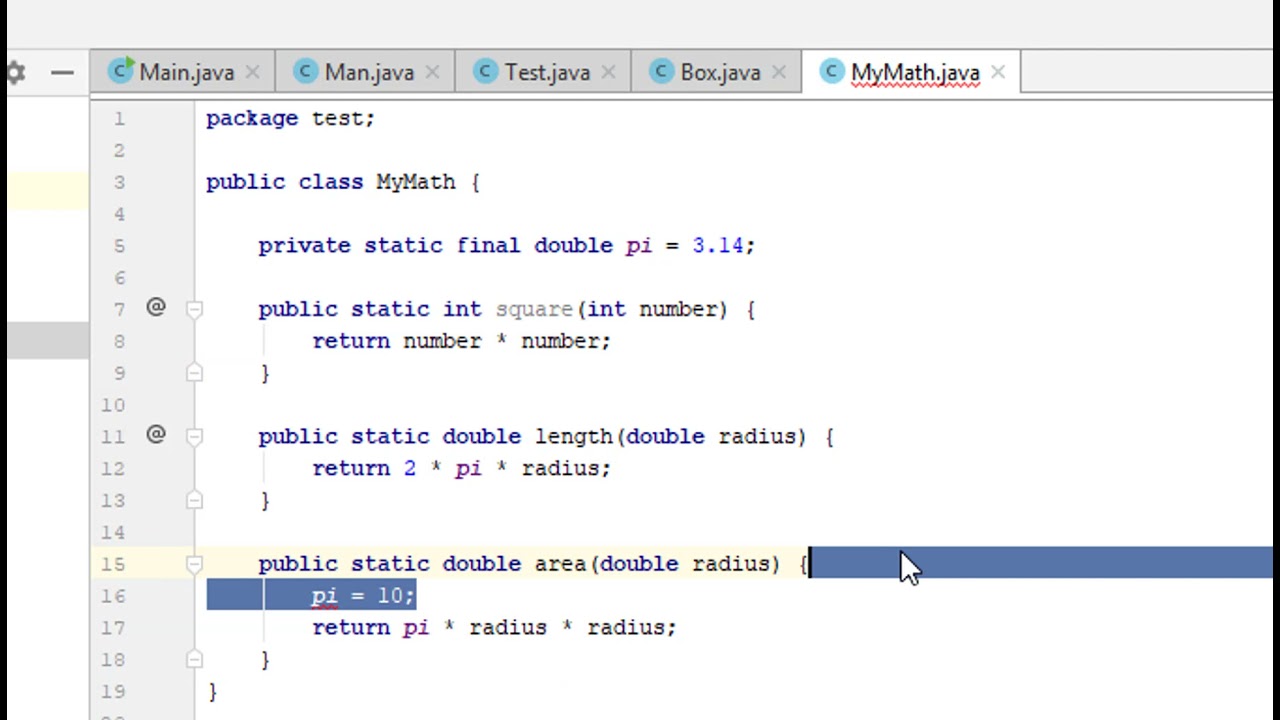This screenshot has height=720, width=1280.
Task: Collapse the square method at line 7
Action: pyautogui.click(x=195, y=309)
